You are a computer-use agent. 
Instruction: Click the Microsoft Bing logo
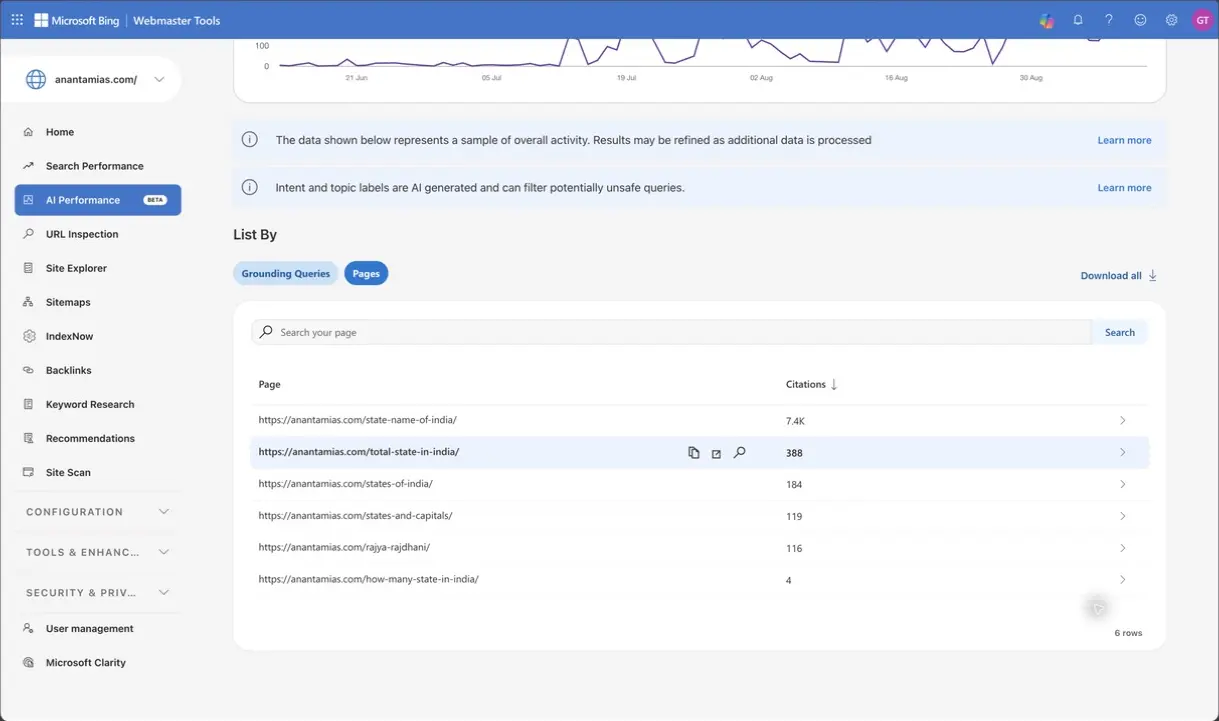pyautogui.click(x=76, y=20)
